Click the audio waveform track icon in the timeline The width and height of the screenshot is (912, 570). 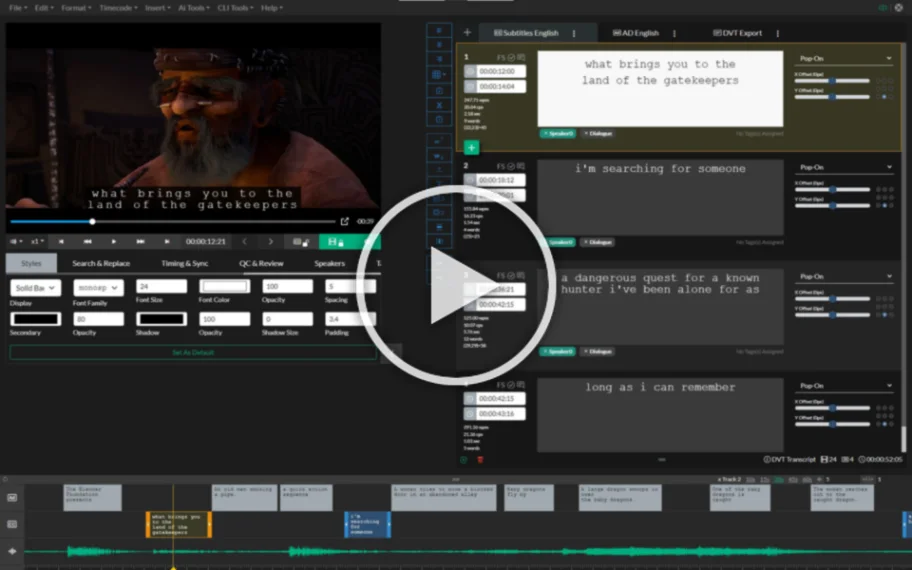(x=12, y=551)
